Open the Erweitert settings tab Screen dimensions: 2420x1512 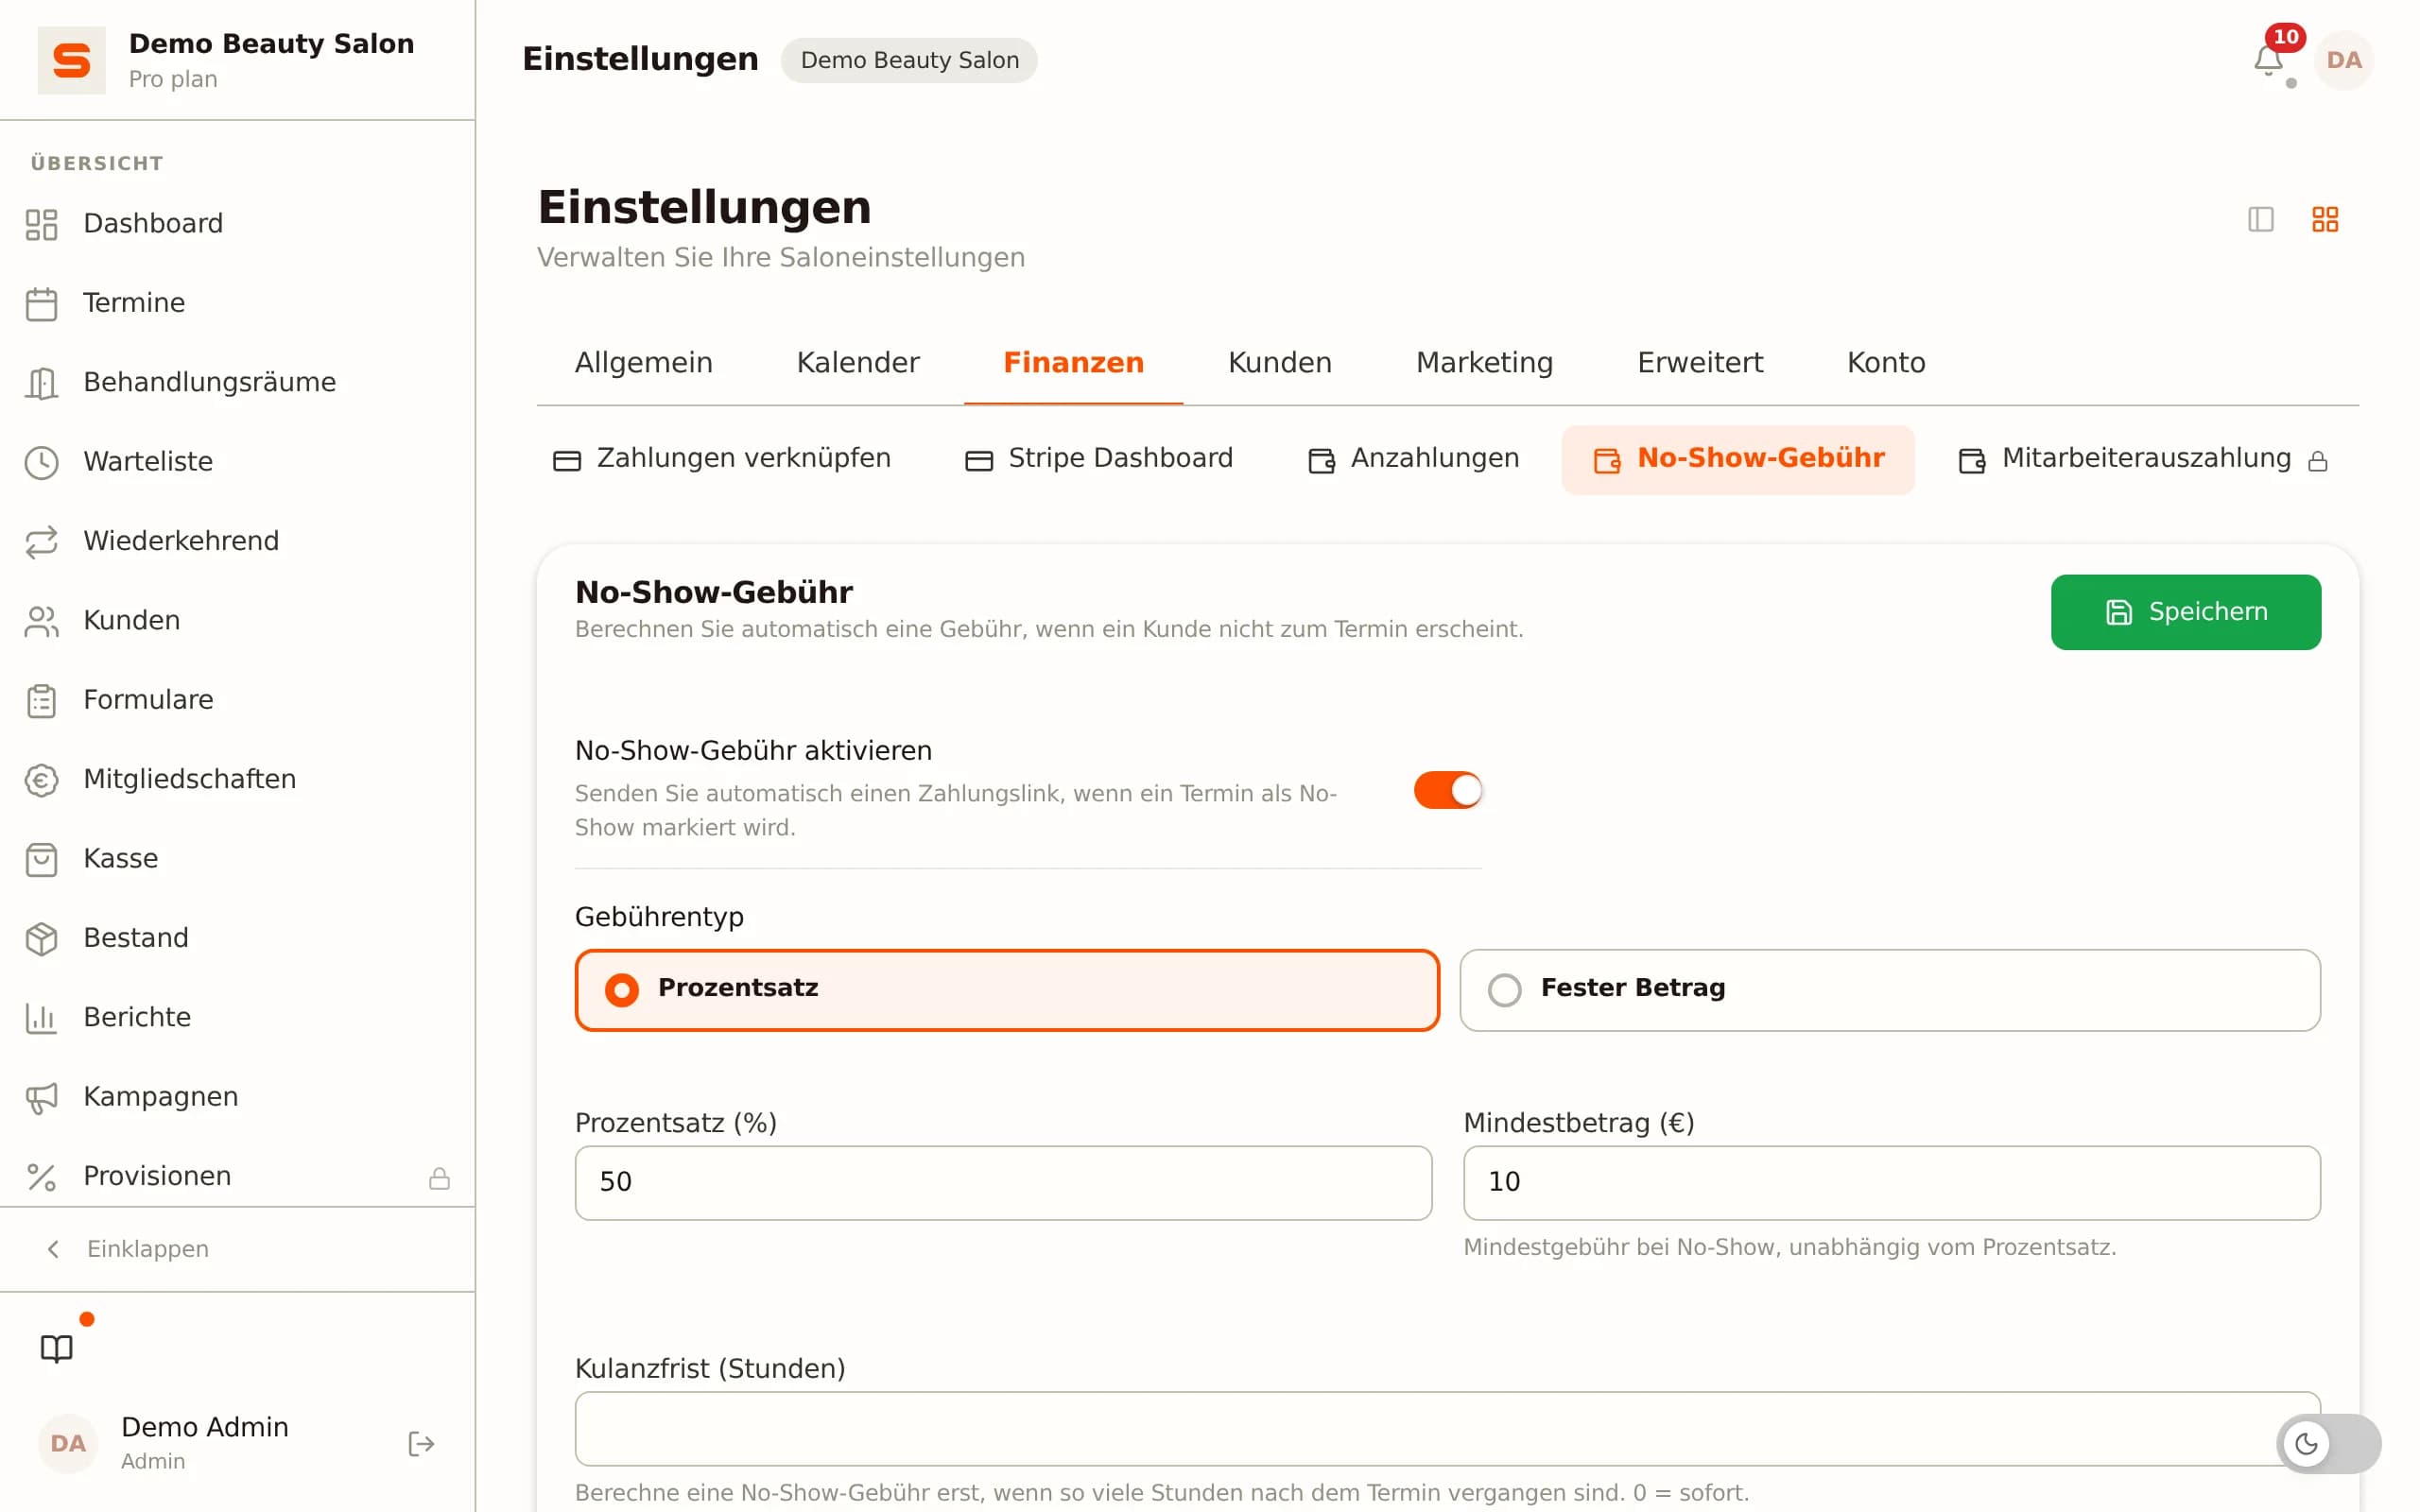point(1699,362)
